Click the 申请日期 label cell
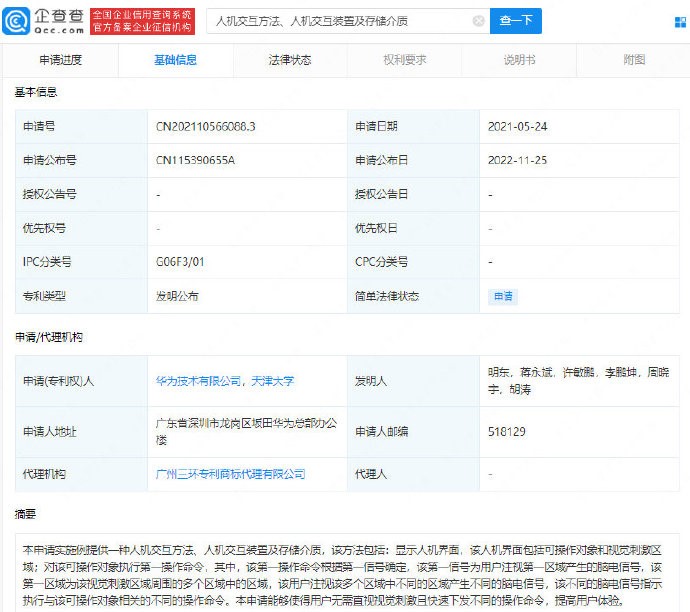The width and height of the screenshot is (690, 612). point(414,127)
